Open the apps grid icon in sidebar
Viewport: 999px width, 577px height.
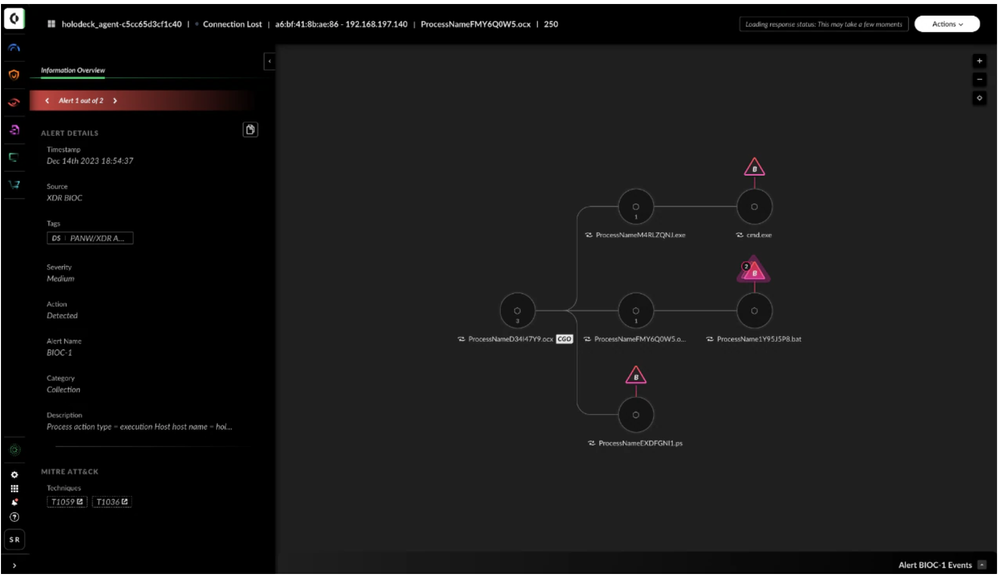[14, 488]
